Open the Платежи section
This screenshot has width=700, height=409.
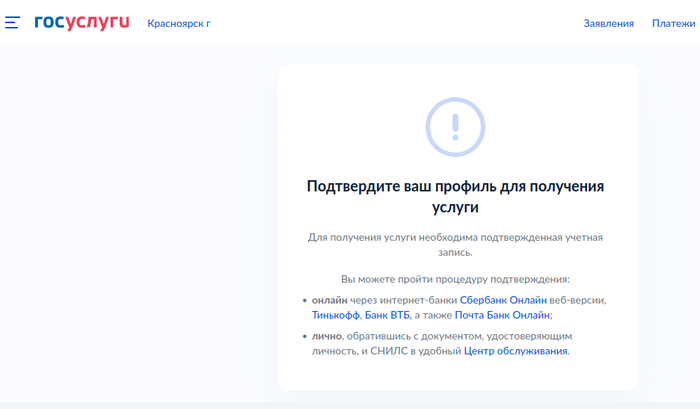(x=674, y=24)
